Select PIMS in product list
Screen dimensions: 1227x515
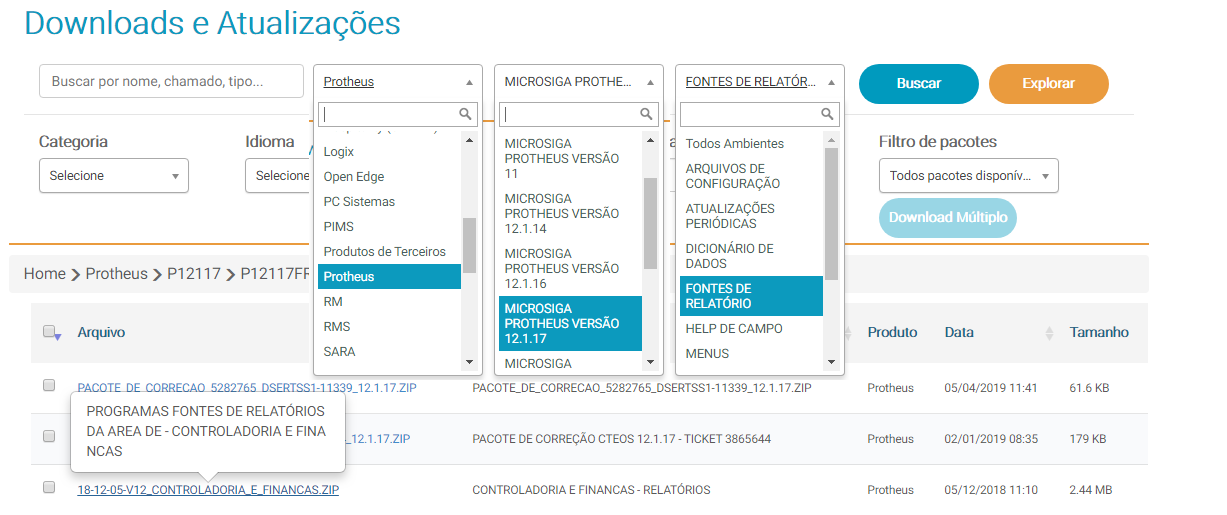[390, 227]
